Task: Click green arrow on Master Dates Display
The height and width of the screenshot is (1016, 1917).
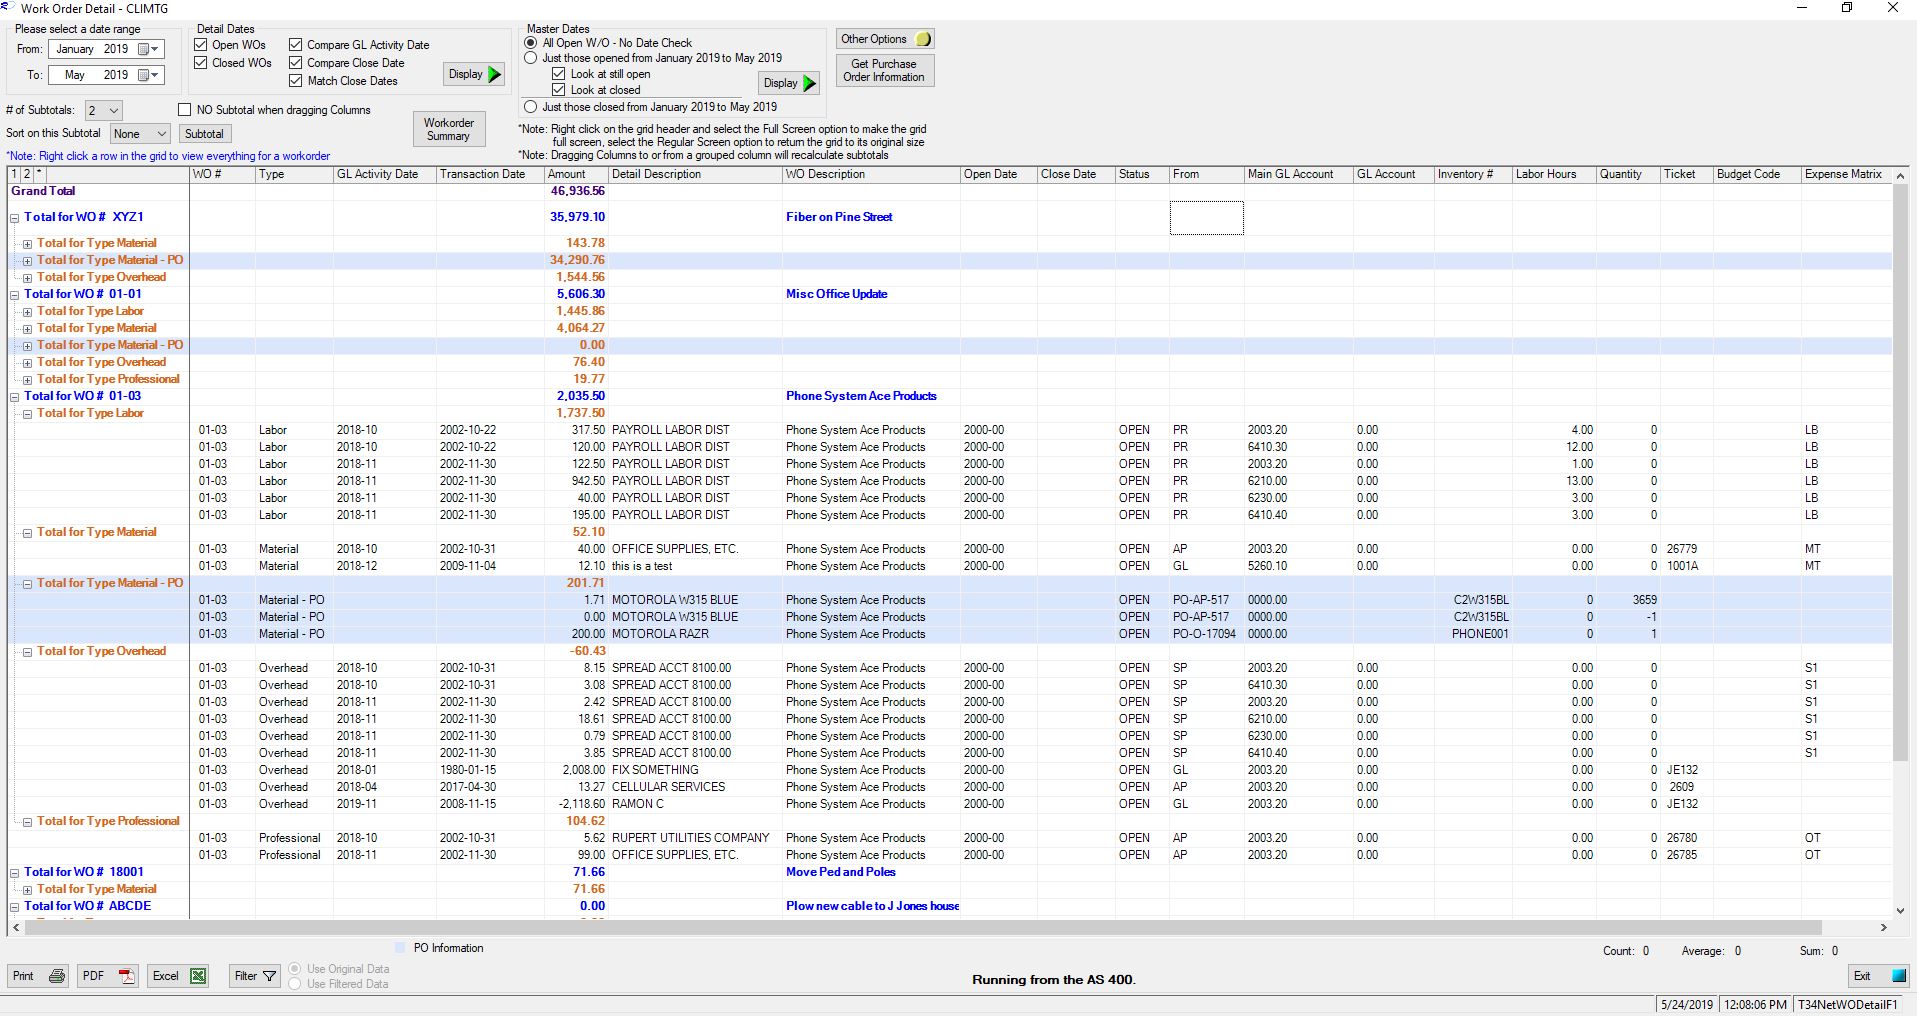Action: pos(810,83)
